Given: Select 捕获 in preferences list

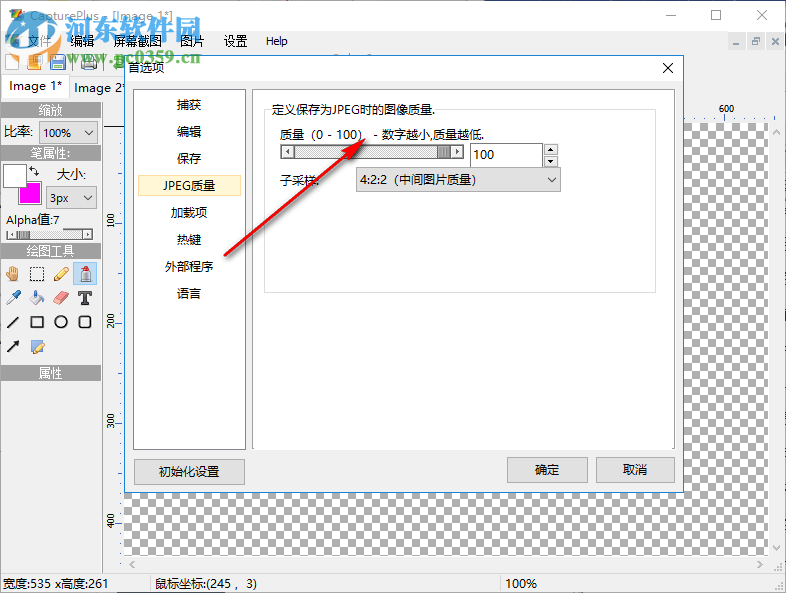Looking at the screenshot, I should pos(189,104).
